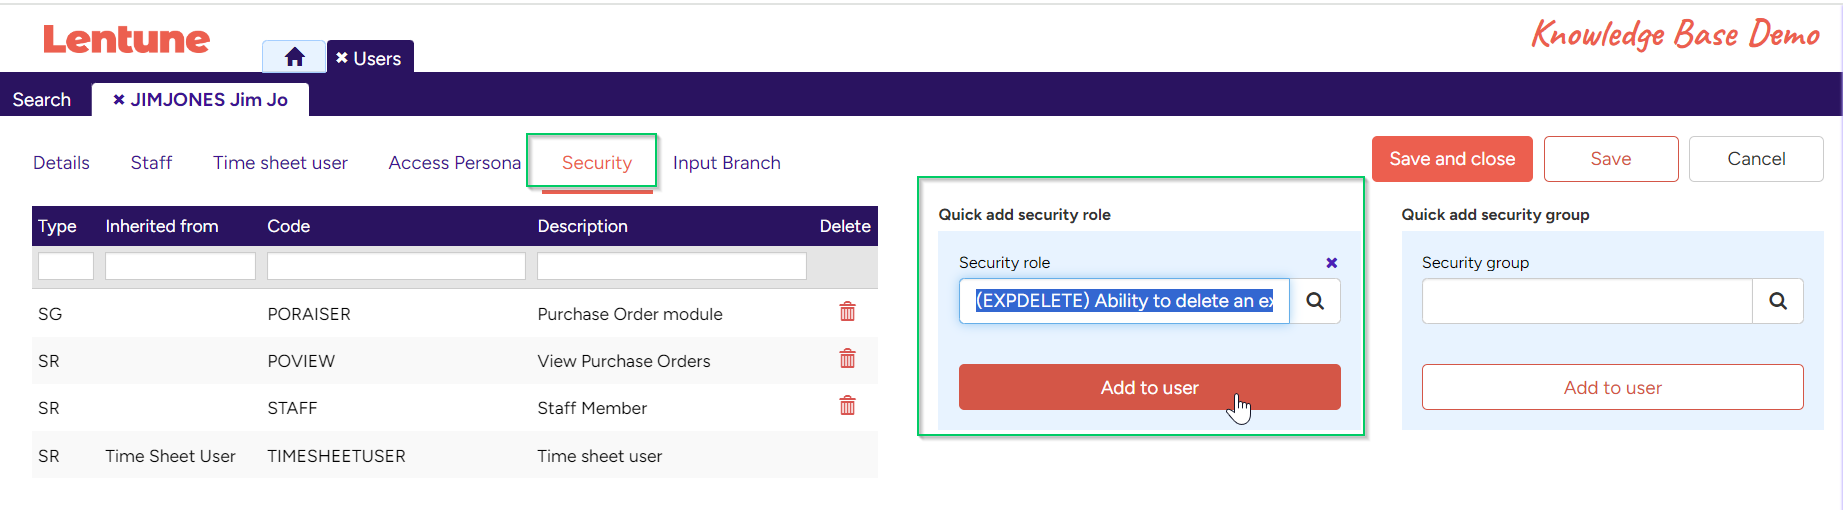The image size is (1843, 510).
Task: Sort by Inherited from column header
Action: tap(162, 226)
